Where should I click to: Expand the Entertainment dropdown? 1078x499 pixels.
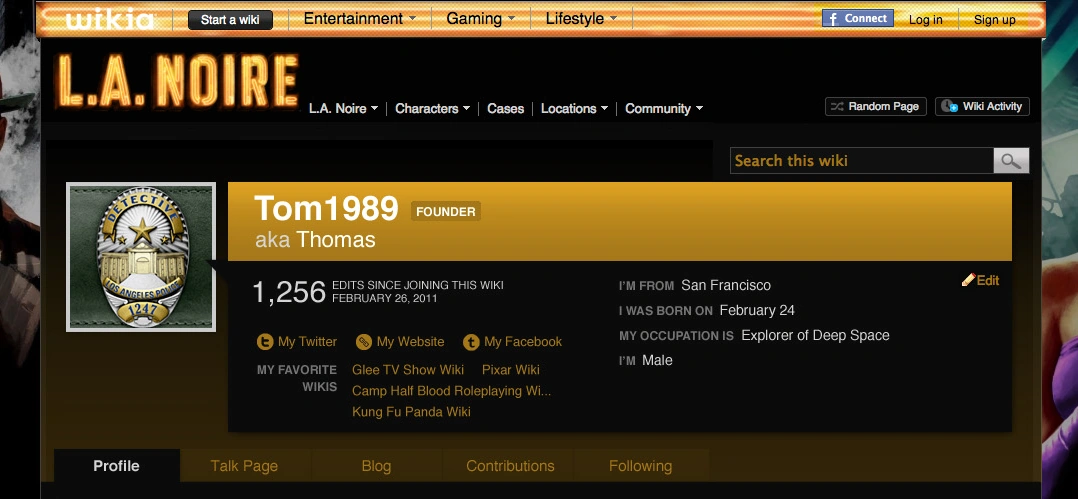[x=360, y=19]
